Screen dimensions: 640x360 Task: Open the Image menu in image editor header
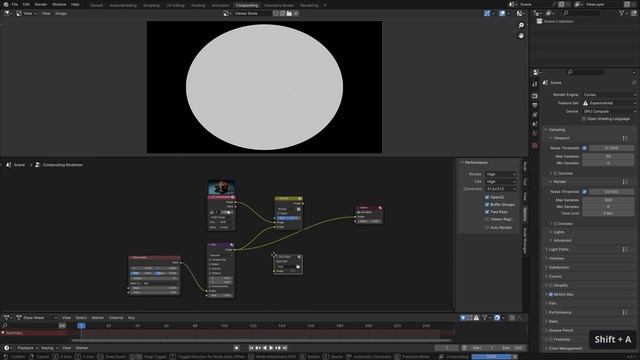click(x=61, y=13)
